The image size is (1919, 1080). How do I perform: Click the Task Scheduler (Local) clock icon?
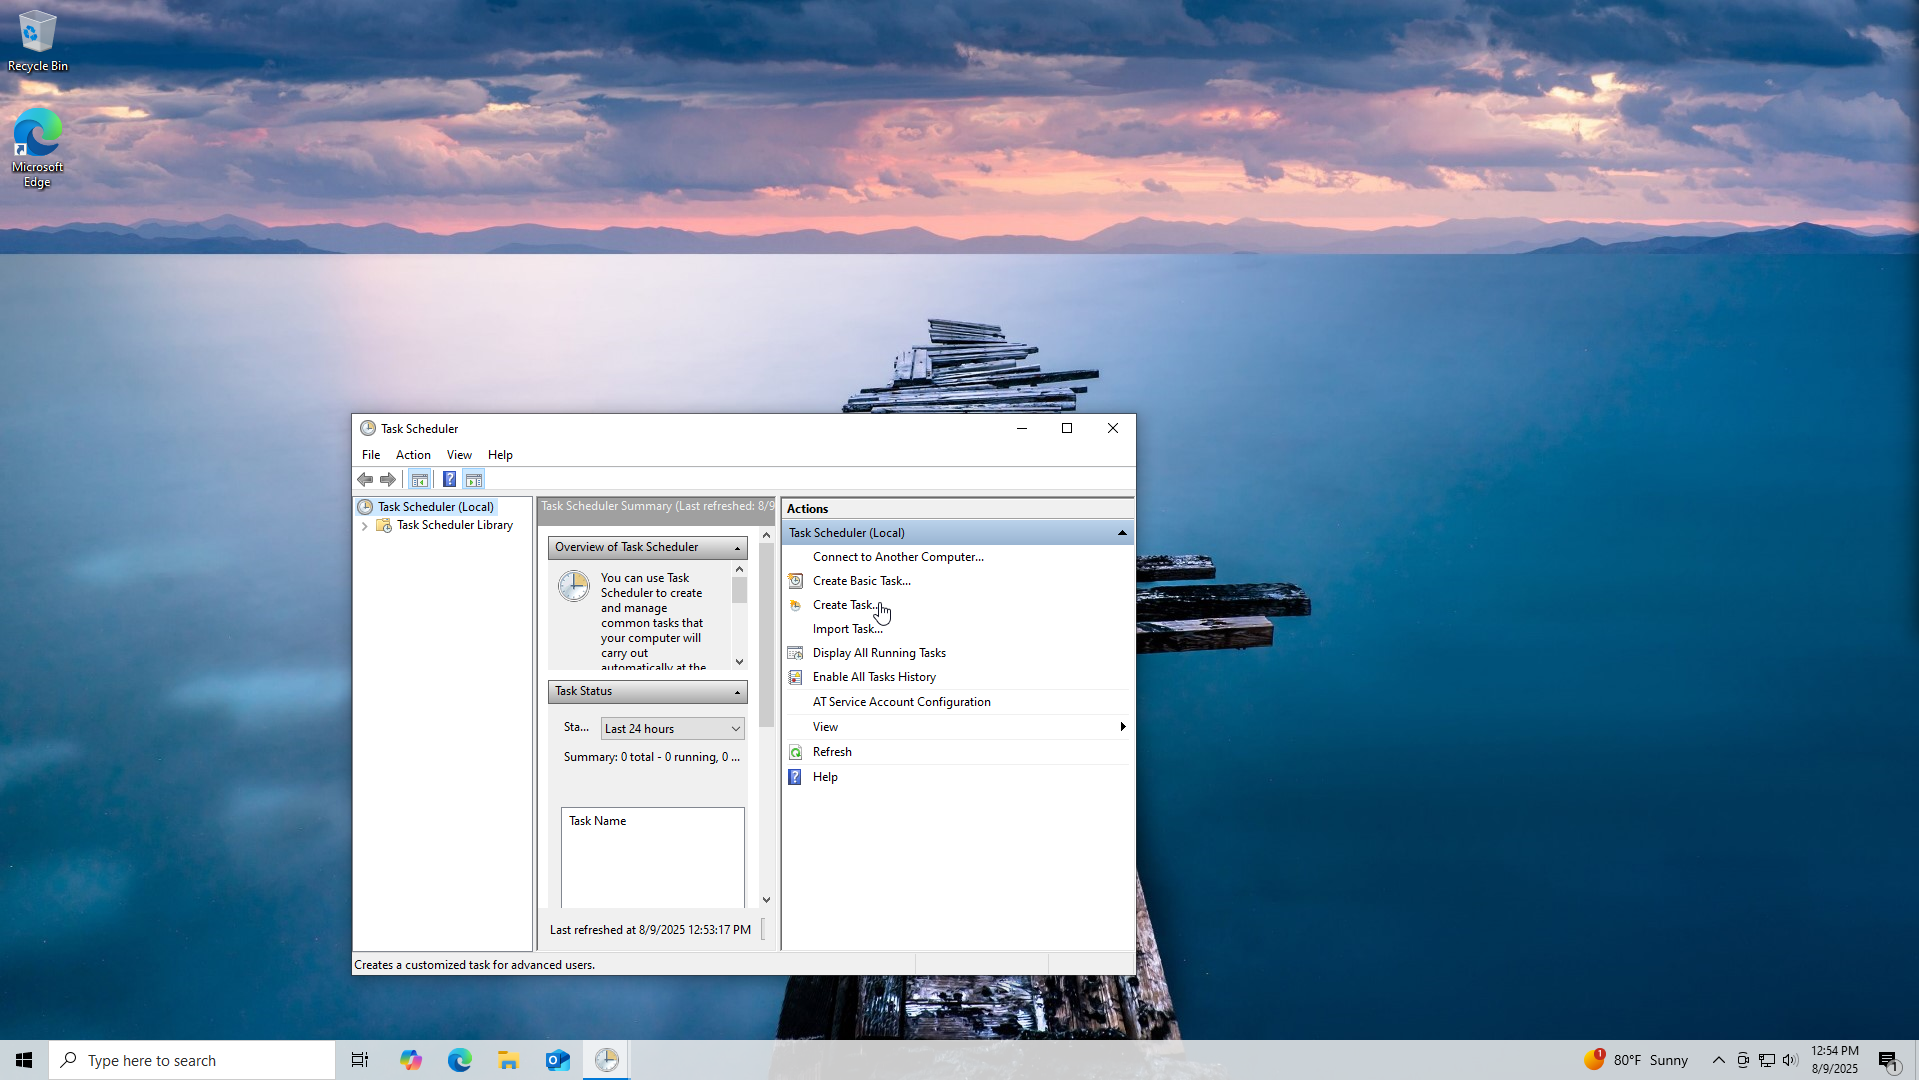[366, 507]
